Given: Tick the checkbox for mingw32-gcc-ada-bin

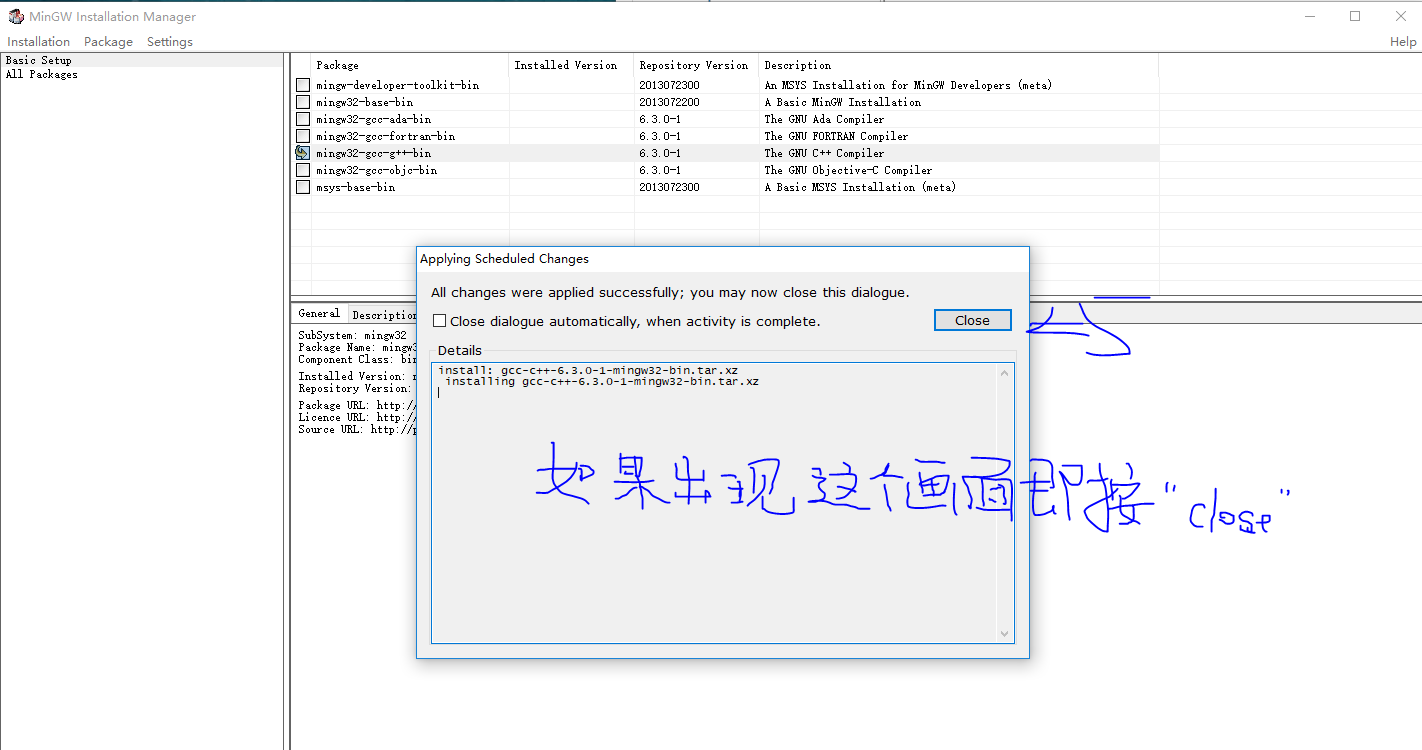Looking at the screenshot, I should click(x=303, y=119).
